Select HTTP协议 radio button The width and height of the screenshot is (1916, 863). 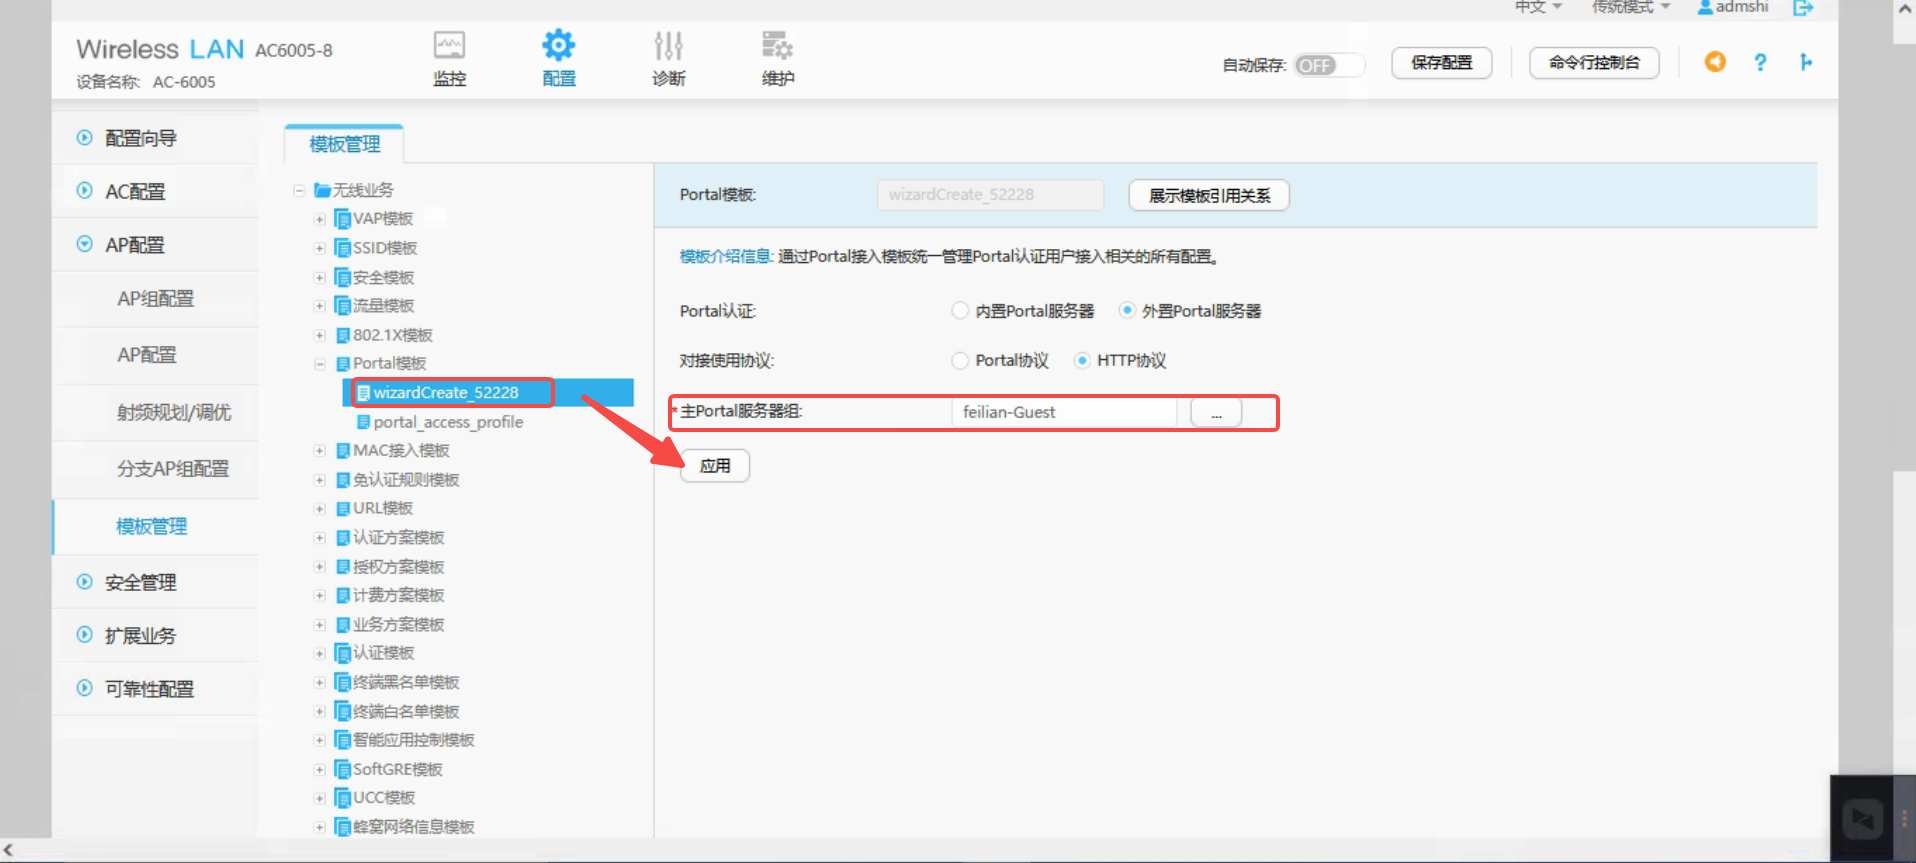coord(1082,361)
